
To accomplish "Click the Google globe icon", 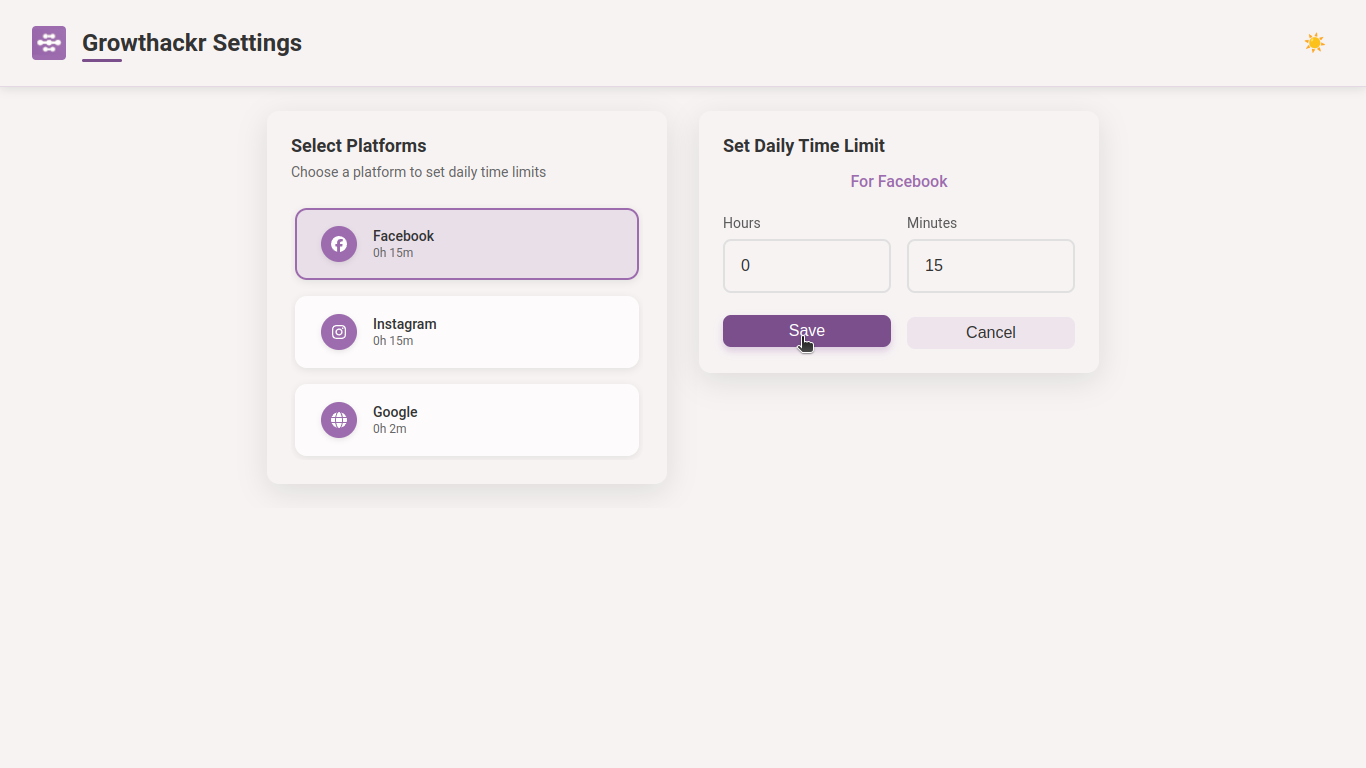I will tap(339, 420).
